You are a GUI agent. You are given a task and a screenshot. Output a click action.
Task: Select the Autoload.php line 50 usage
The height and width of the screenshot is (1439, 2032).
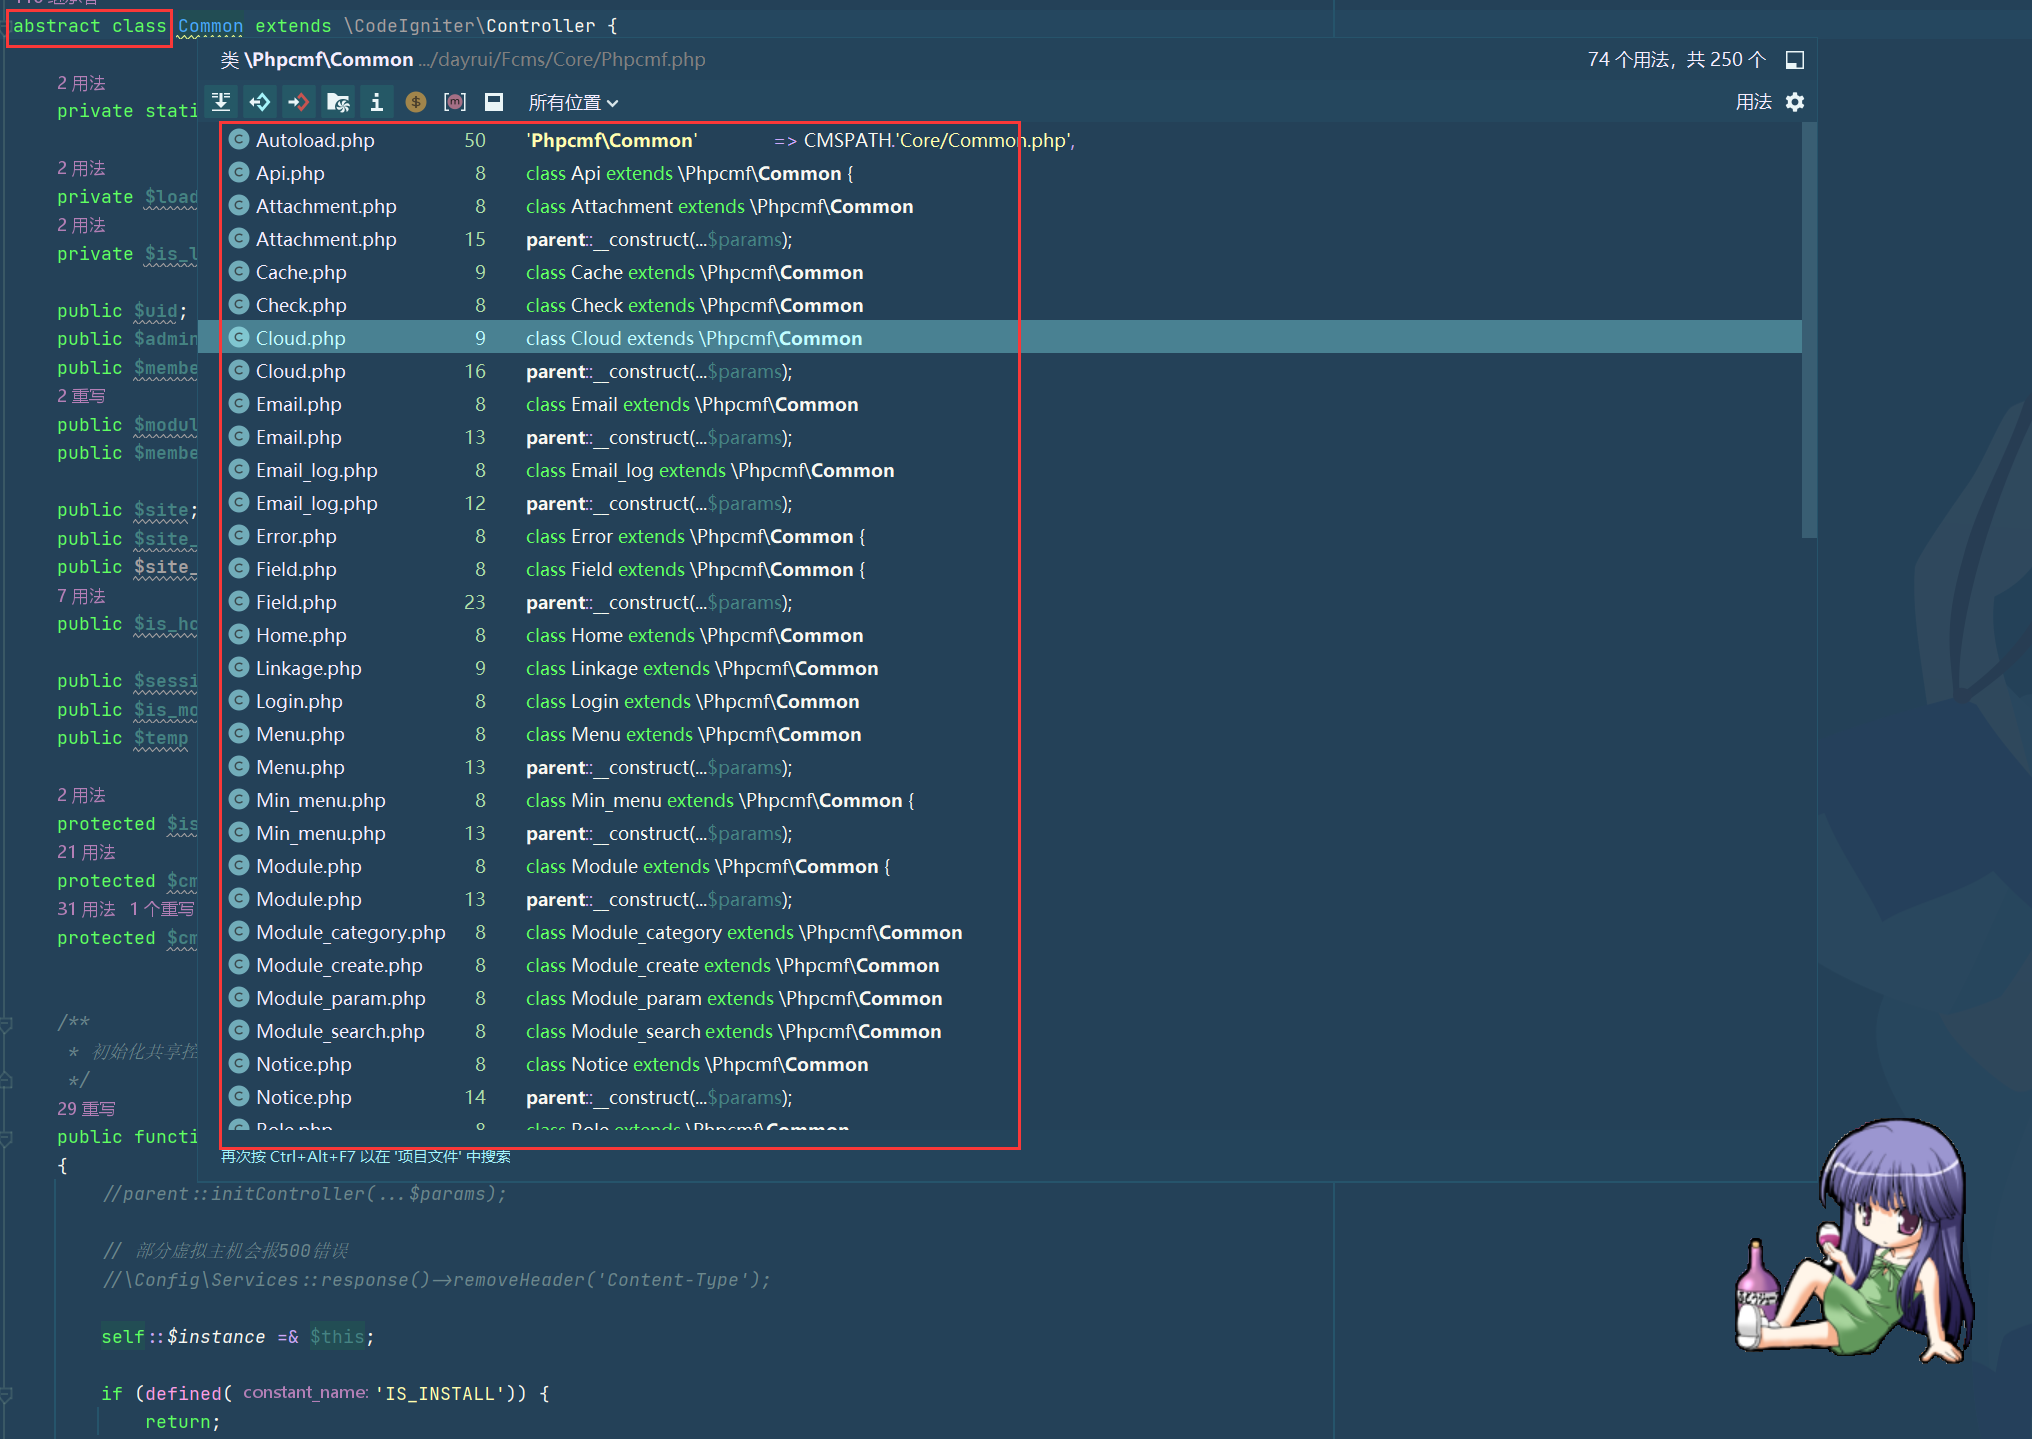(1000, 140)
